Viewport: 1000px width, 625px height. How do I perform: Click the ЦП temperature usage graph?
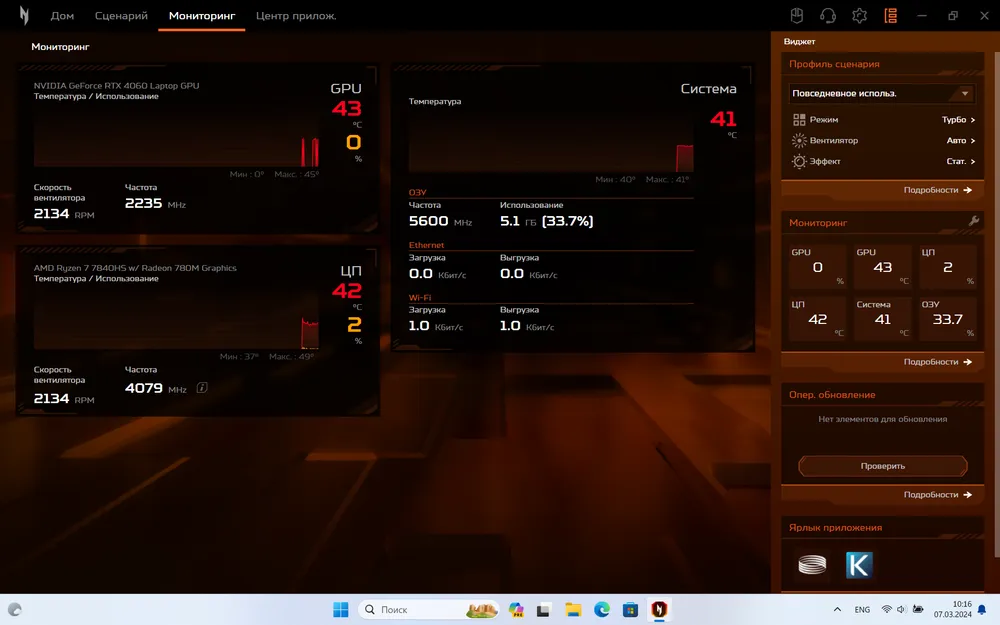click(176, 318)
